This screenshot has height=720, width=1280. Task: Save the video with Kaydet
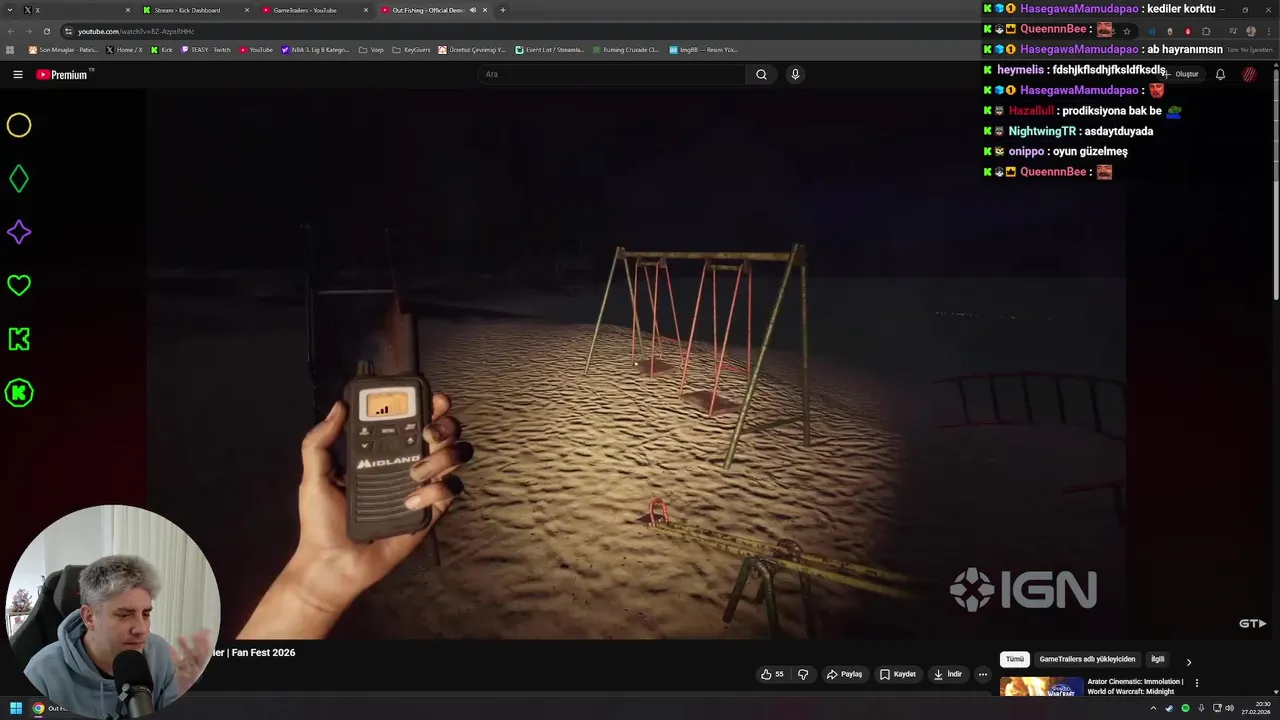click(x=897, y=674)
